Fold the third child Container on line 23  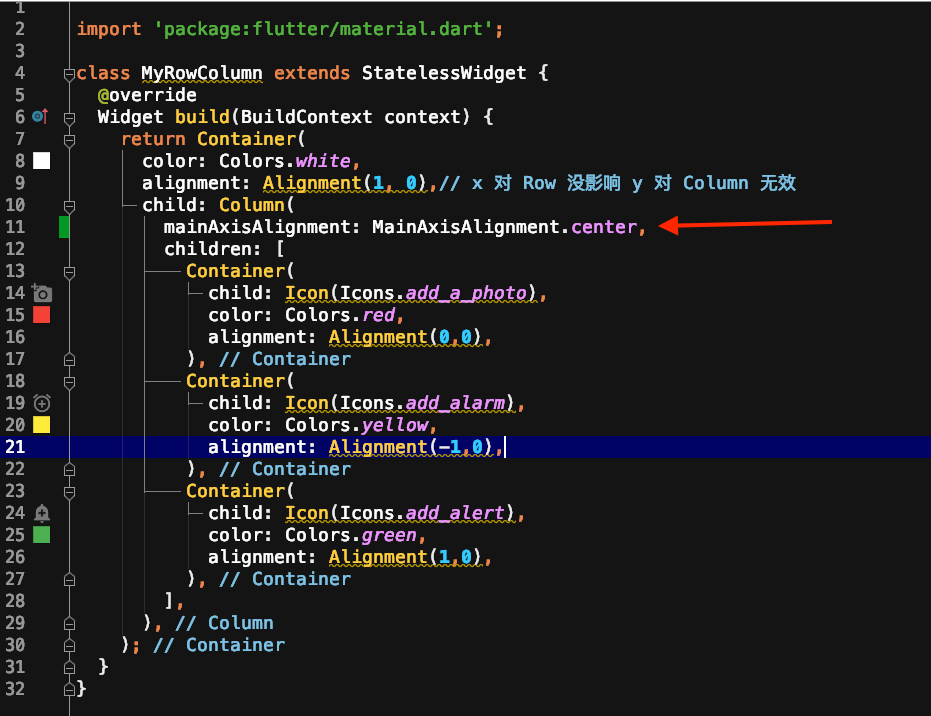click(69, 492)
